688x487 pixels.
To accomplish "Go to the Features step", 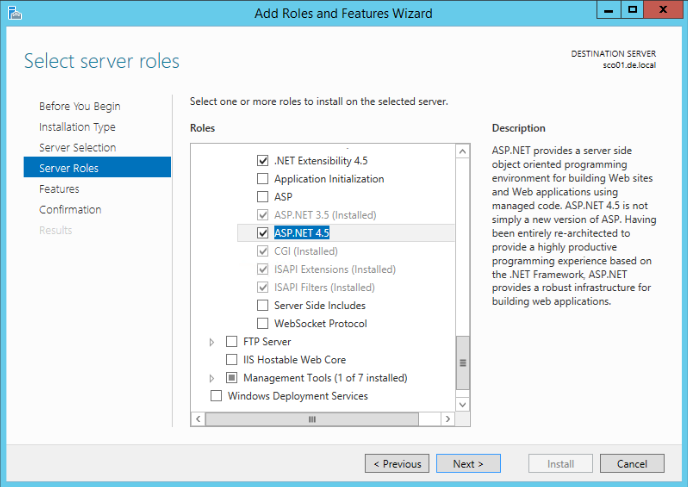I will [x=59, y=189].
